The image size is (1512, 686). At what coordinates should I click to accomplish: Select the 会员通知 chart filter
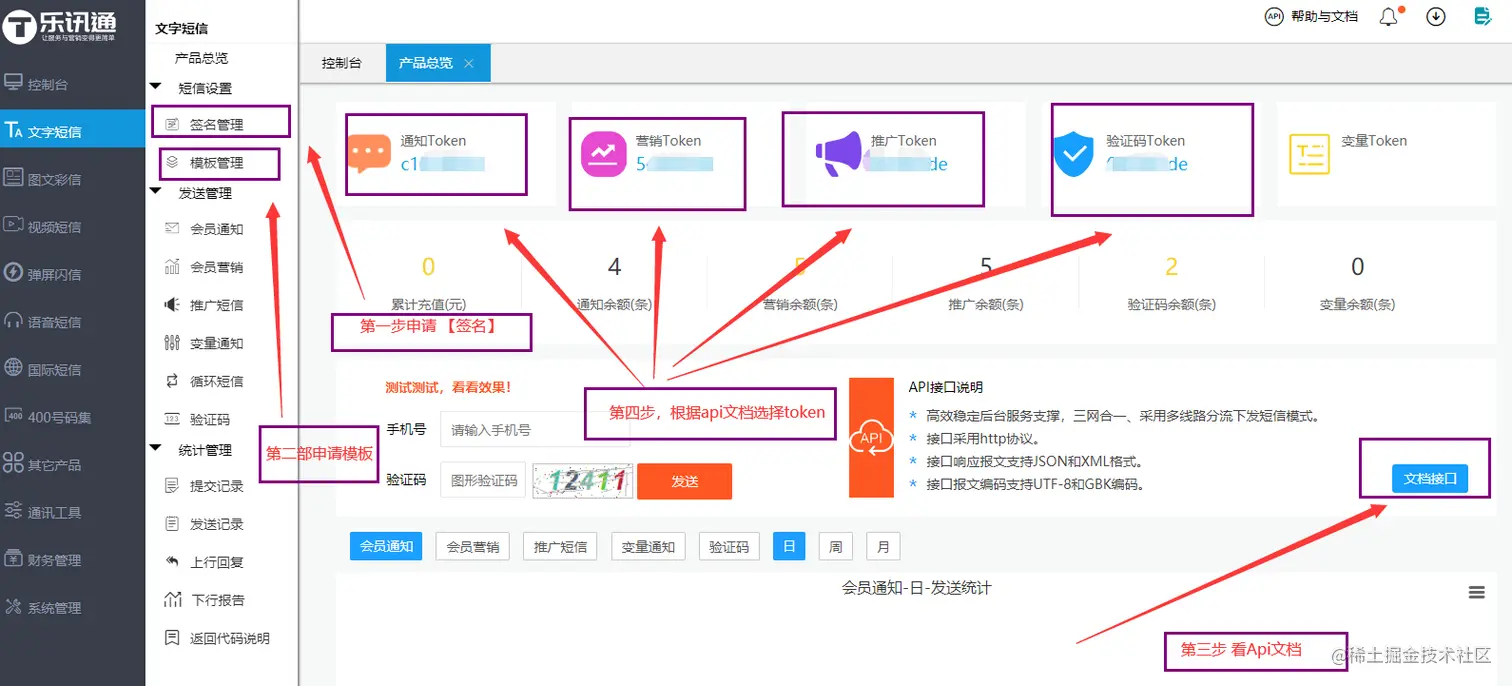point(386,546)
